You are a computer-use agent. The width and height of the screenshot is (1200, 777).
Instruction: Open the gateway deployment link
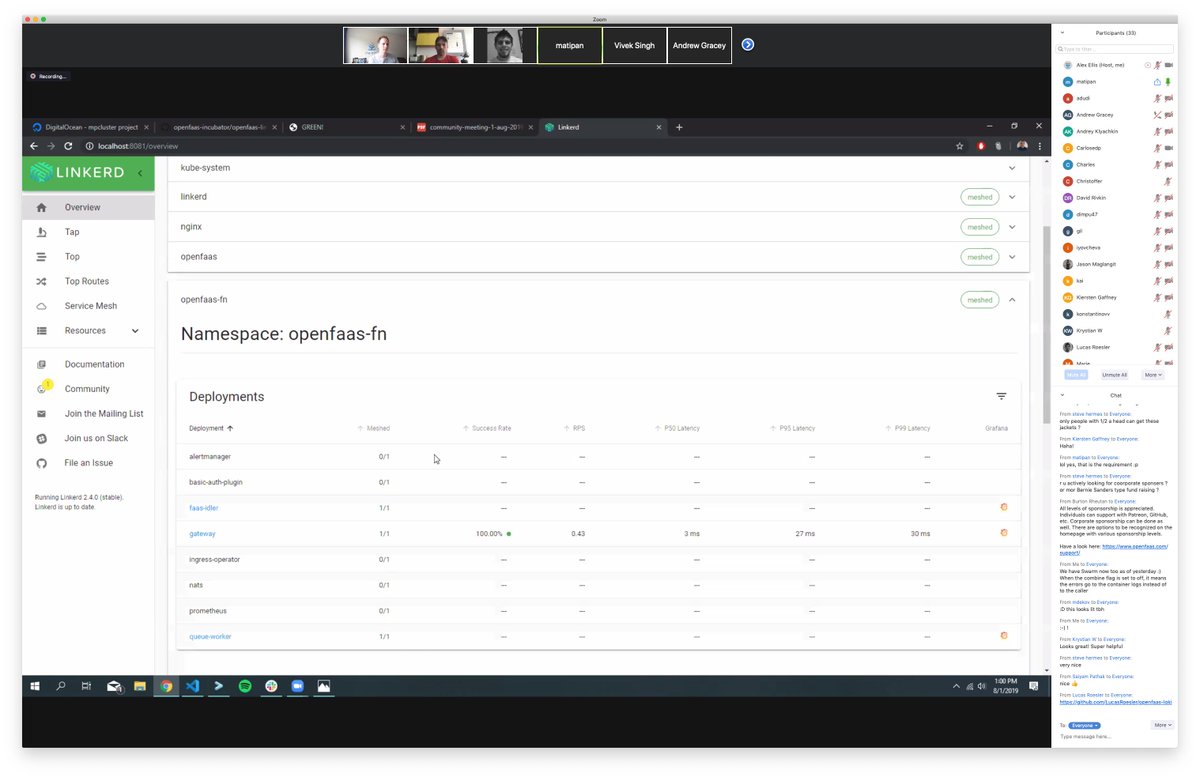(x=203, y=534)
